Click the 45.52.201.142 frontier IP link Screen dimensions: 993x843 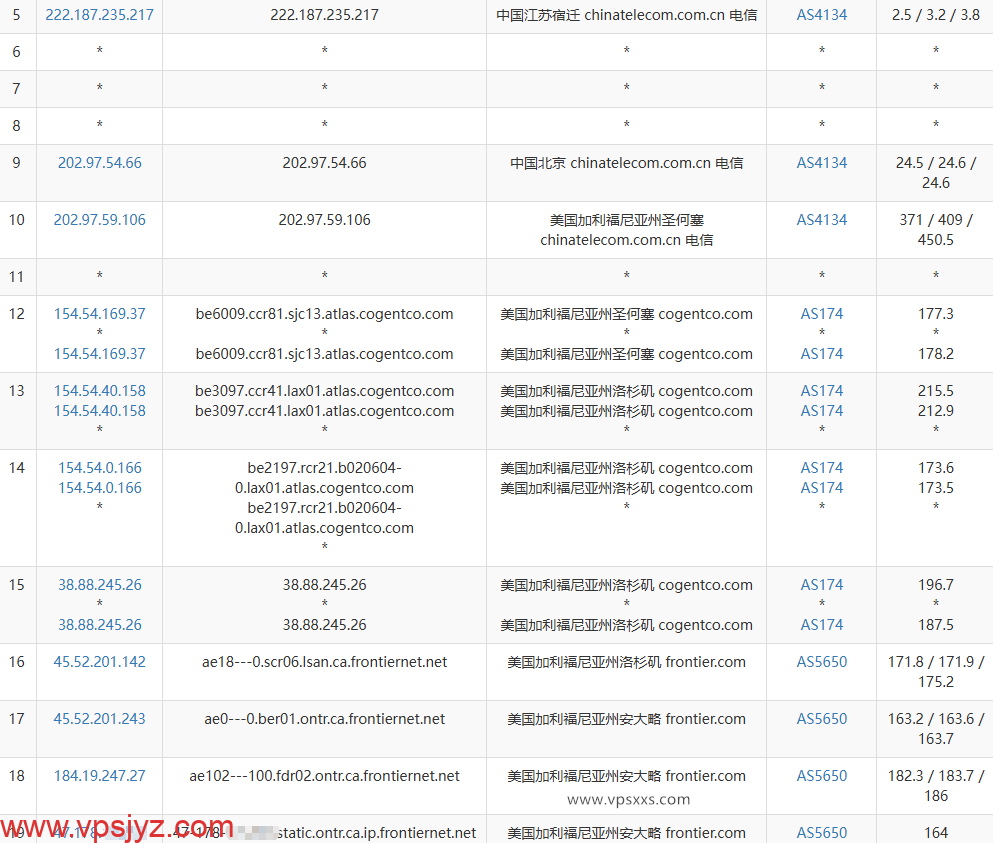(99, 661)
